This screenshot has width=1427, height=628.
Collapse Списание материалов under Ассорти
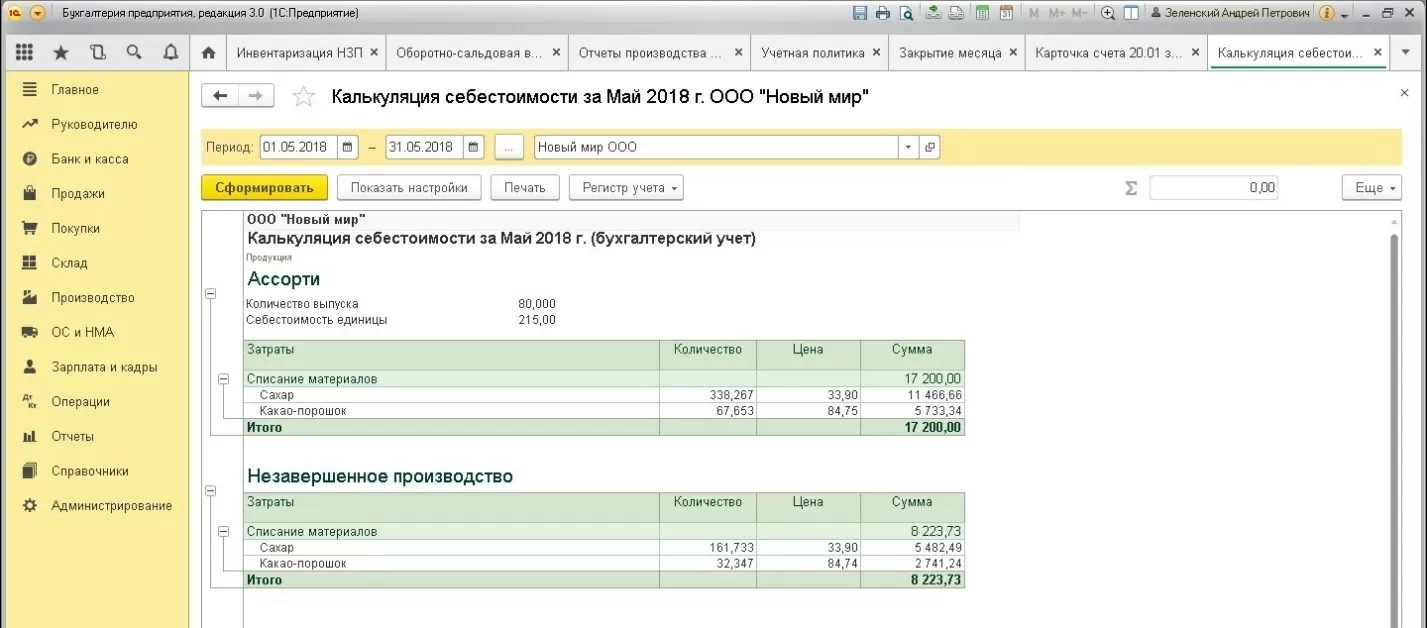[224, 379]
